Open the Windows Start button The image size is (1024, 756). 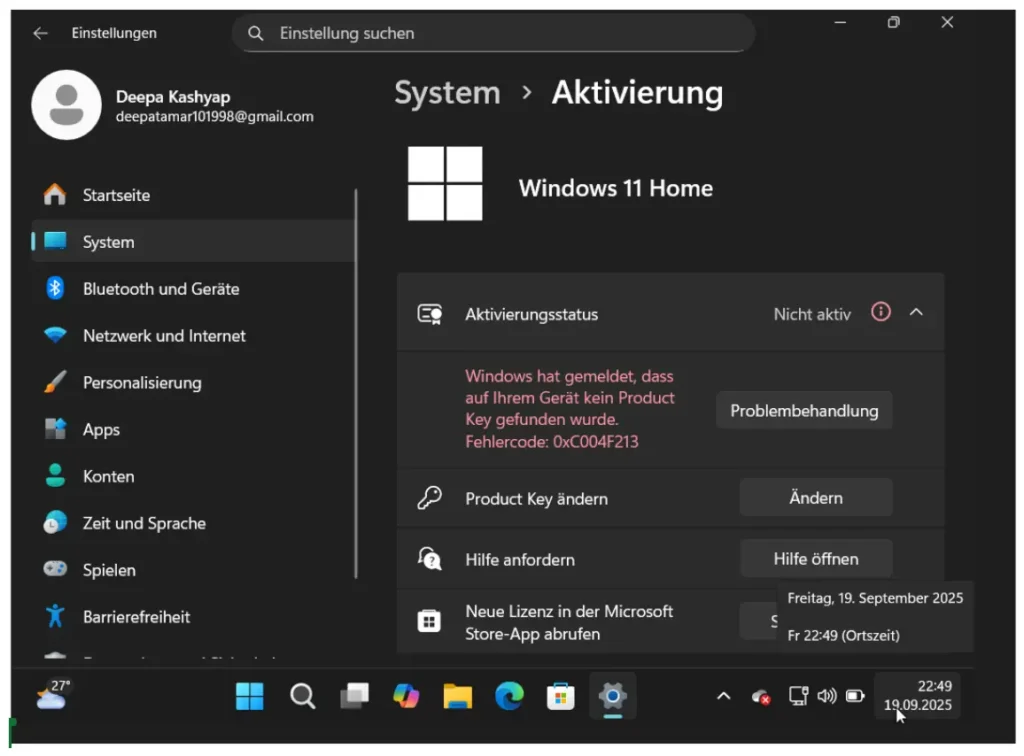pos(249,696)
